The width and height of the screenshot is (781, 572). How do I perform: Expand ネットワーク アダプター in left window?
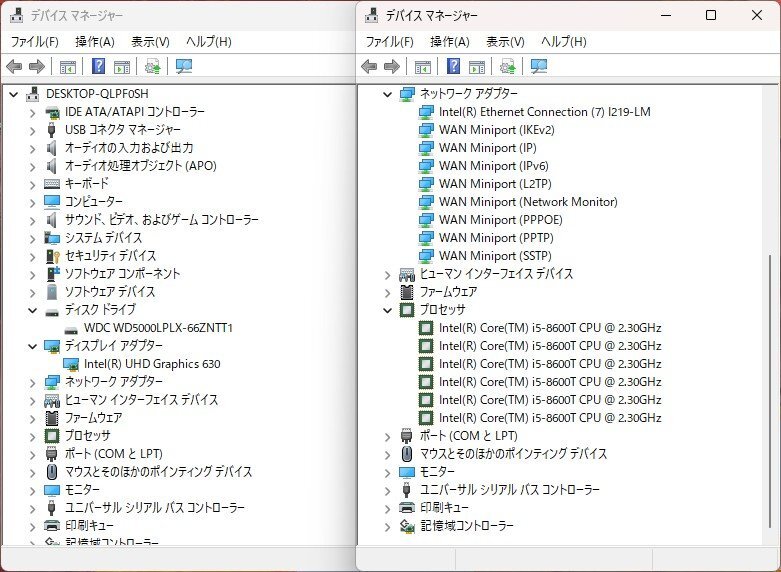(32, 383)
